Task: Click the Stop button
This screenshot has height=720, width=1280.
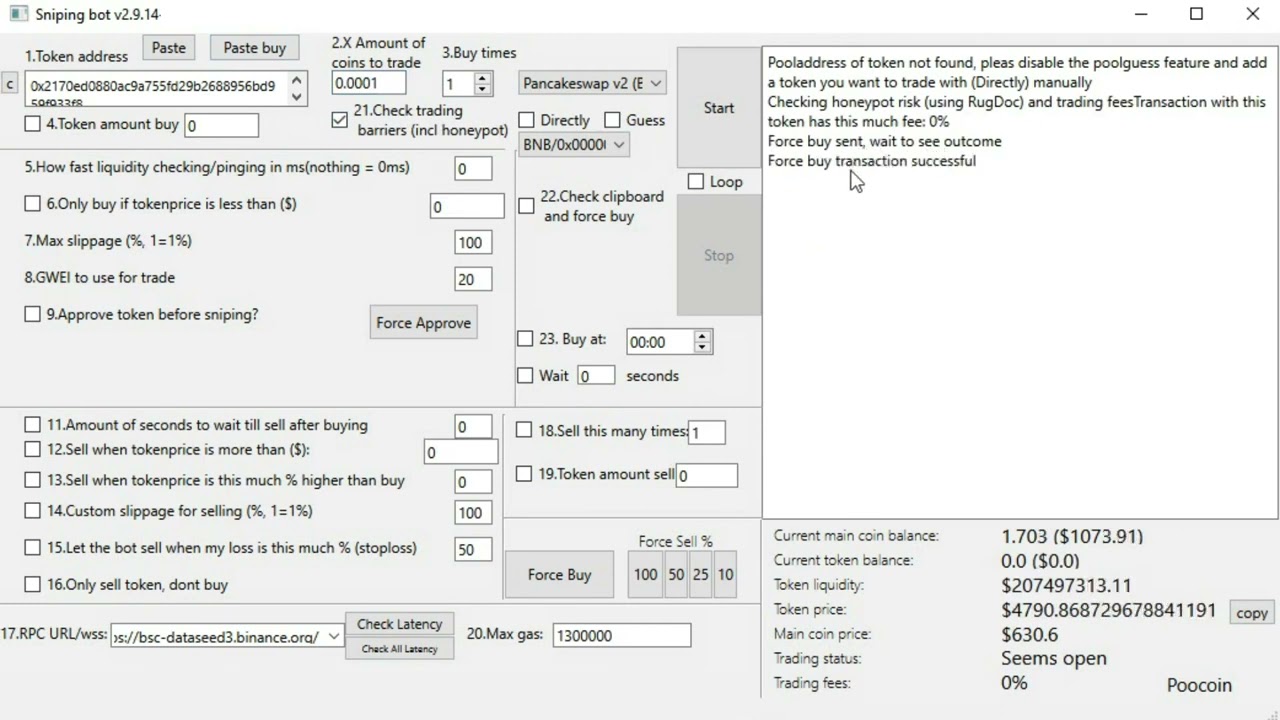Action: (719, 255)
